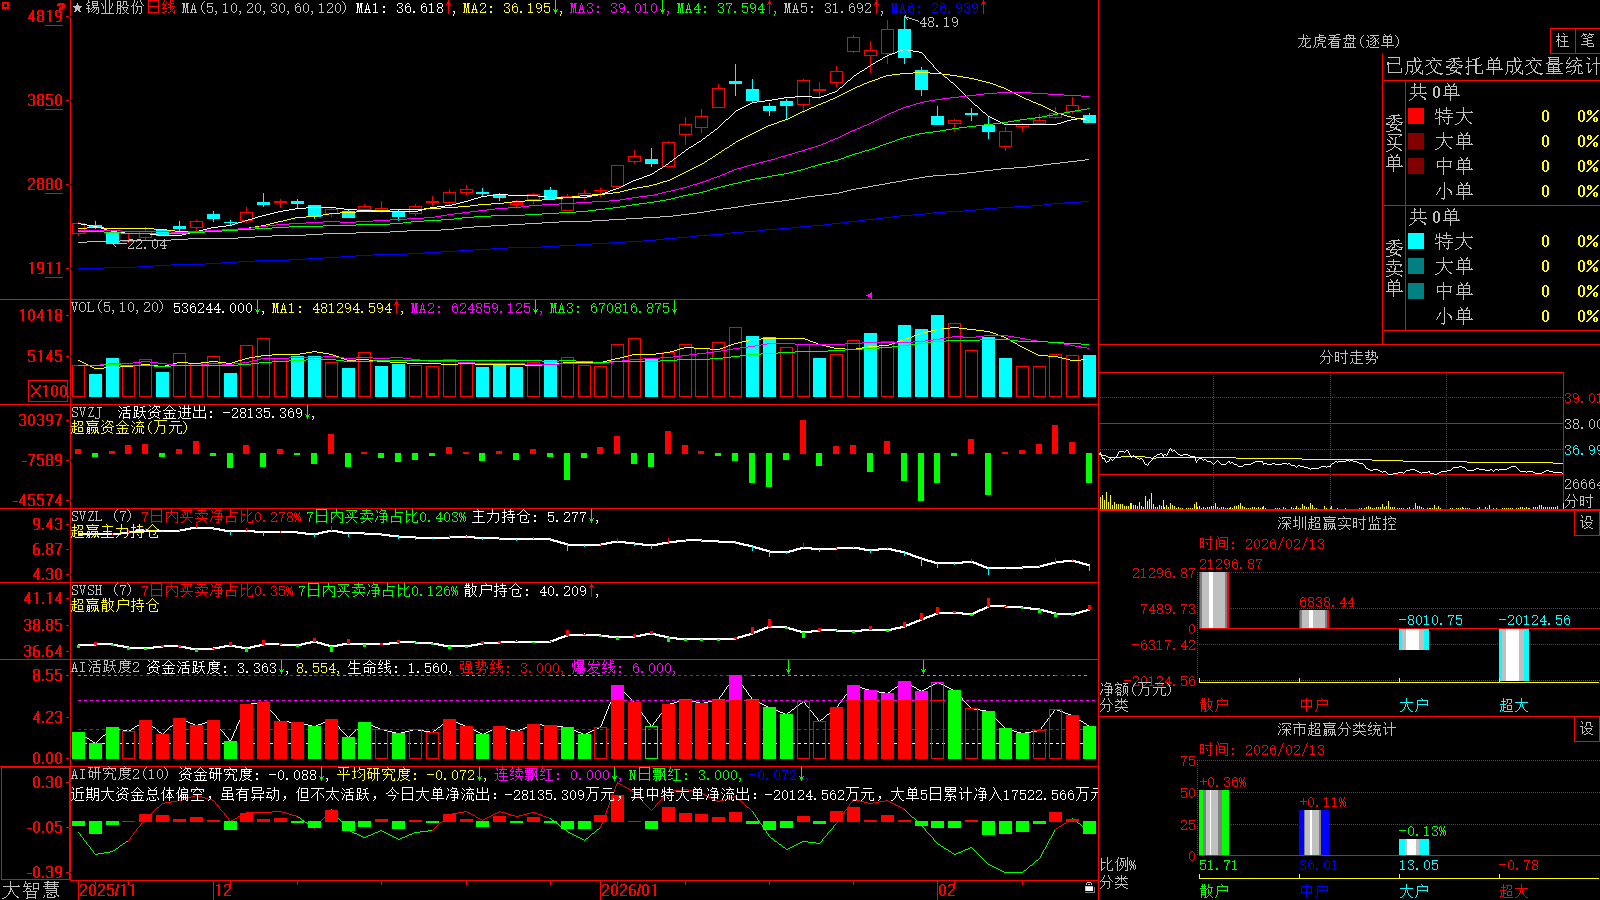Click the VOL(5,10,20) indicator label
The width and height of the screenshot is (1600, 900).
(117, 308)
